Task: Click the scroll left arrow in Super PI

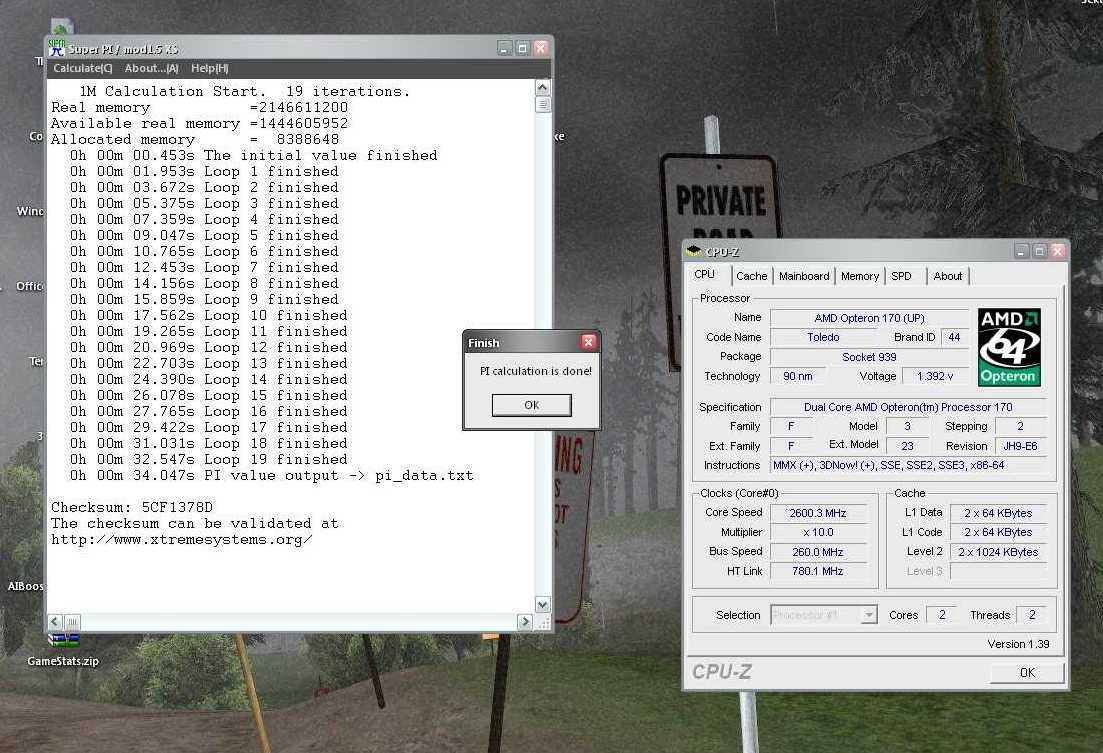Action: point(55,621)
